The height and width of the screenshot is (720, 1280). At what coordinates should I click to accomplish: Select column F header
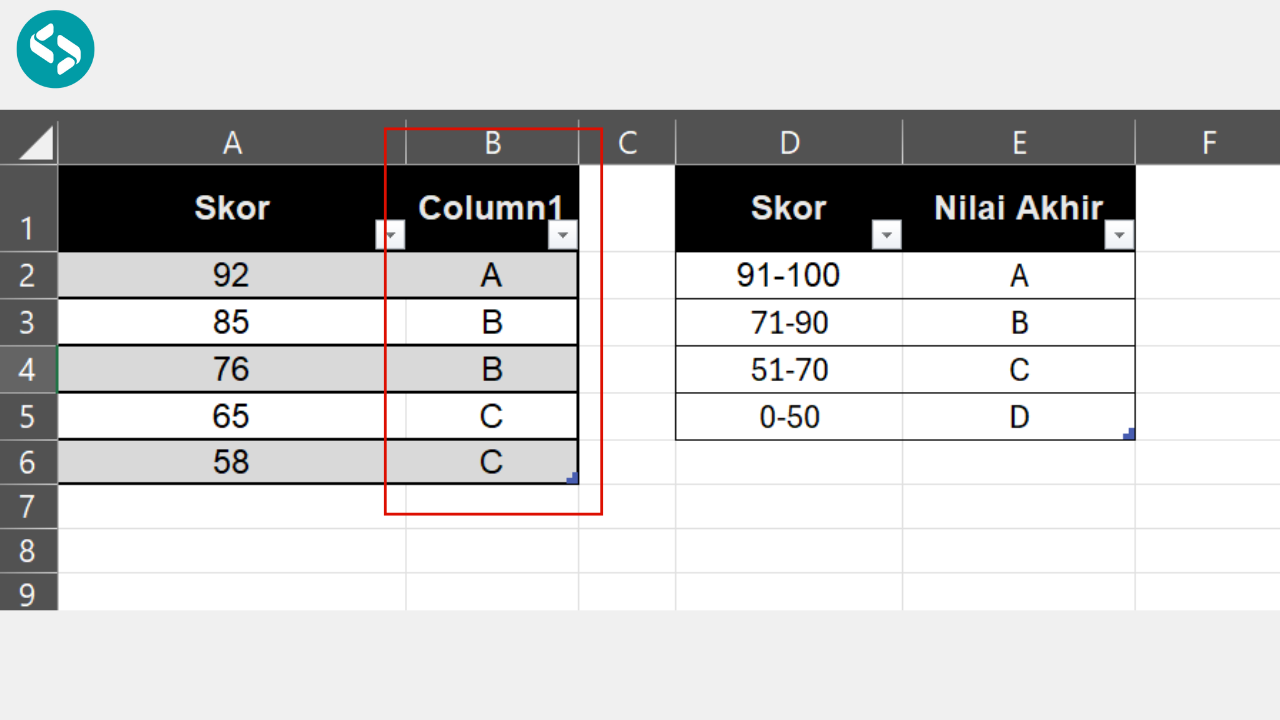(1208, 143)
